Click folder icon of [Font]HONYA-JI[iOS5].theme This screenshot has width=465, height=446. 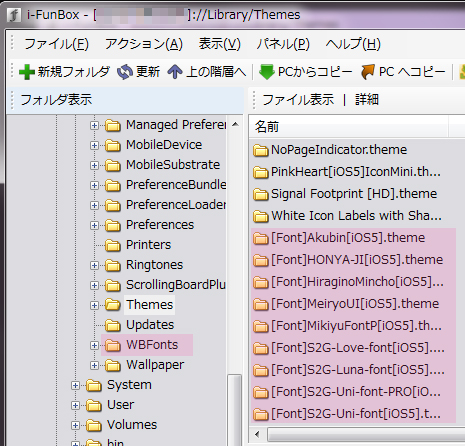[x=261, y=260]
